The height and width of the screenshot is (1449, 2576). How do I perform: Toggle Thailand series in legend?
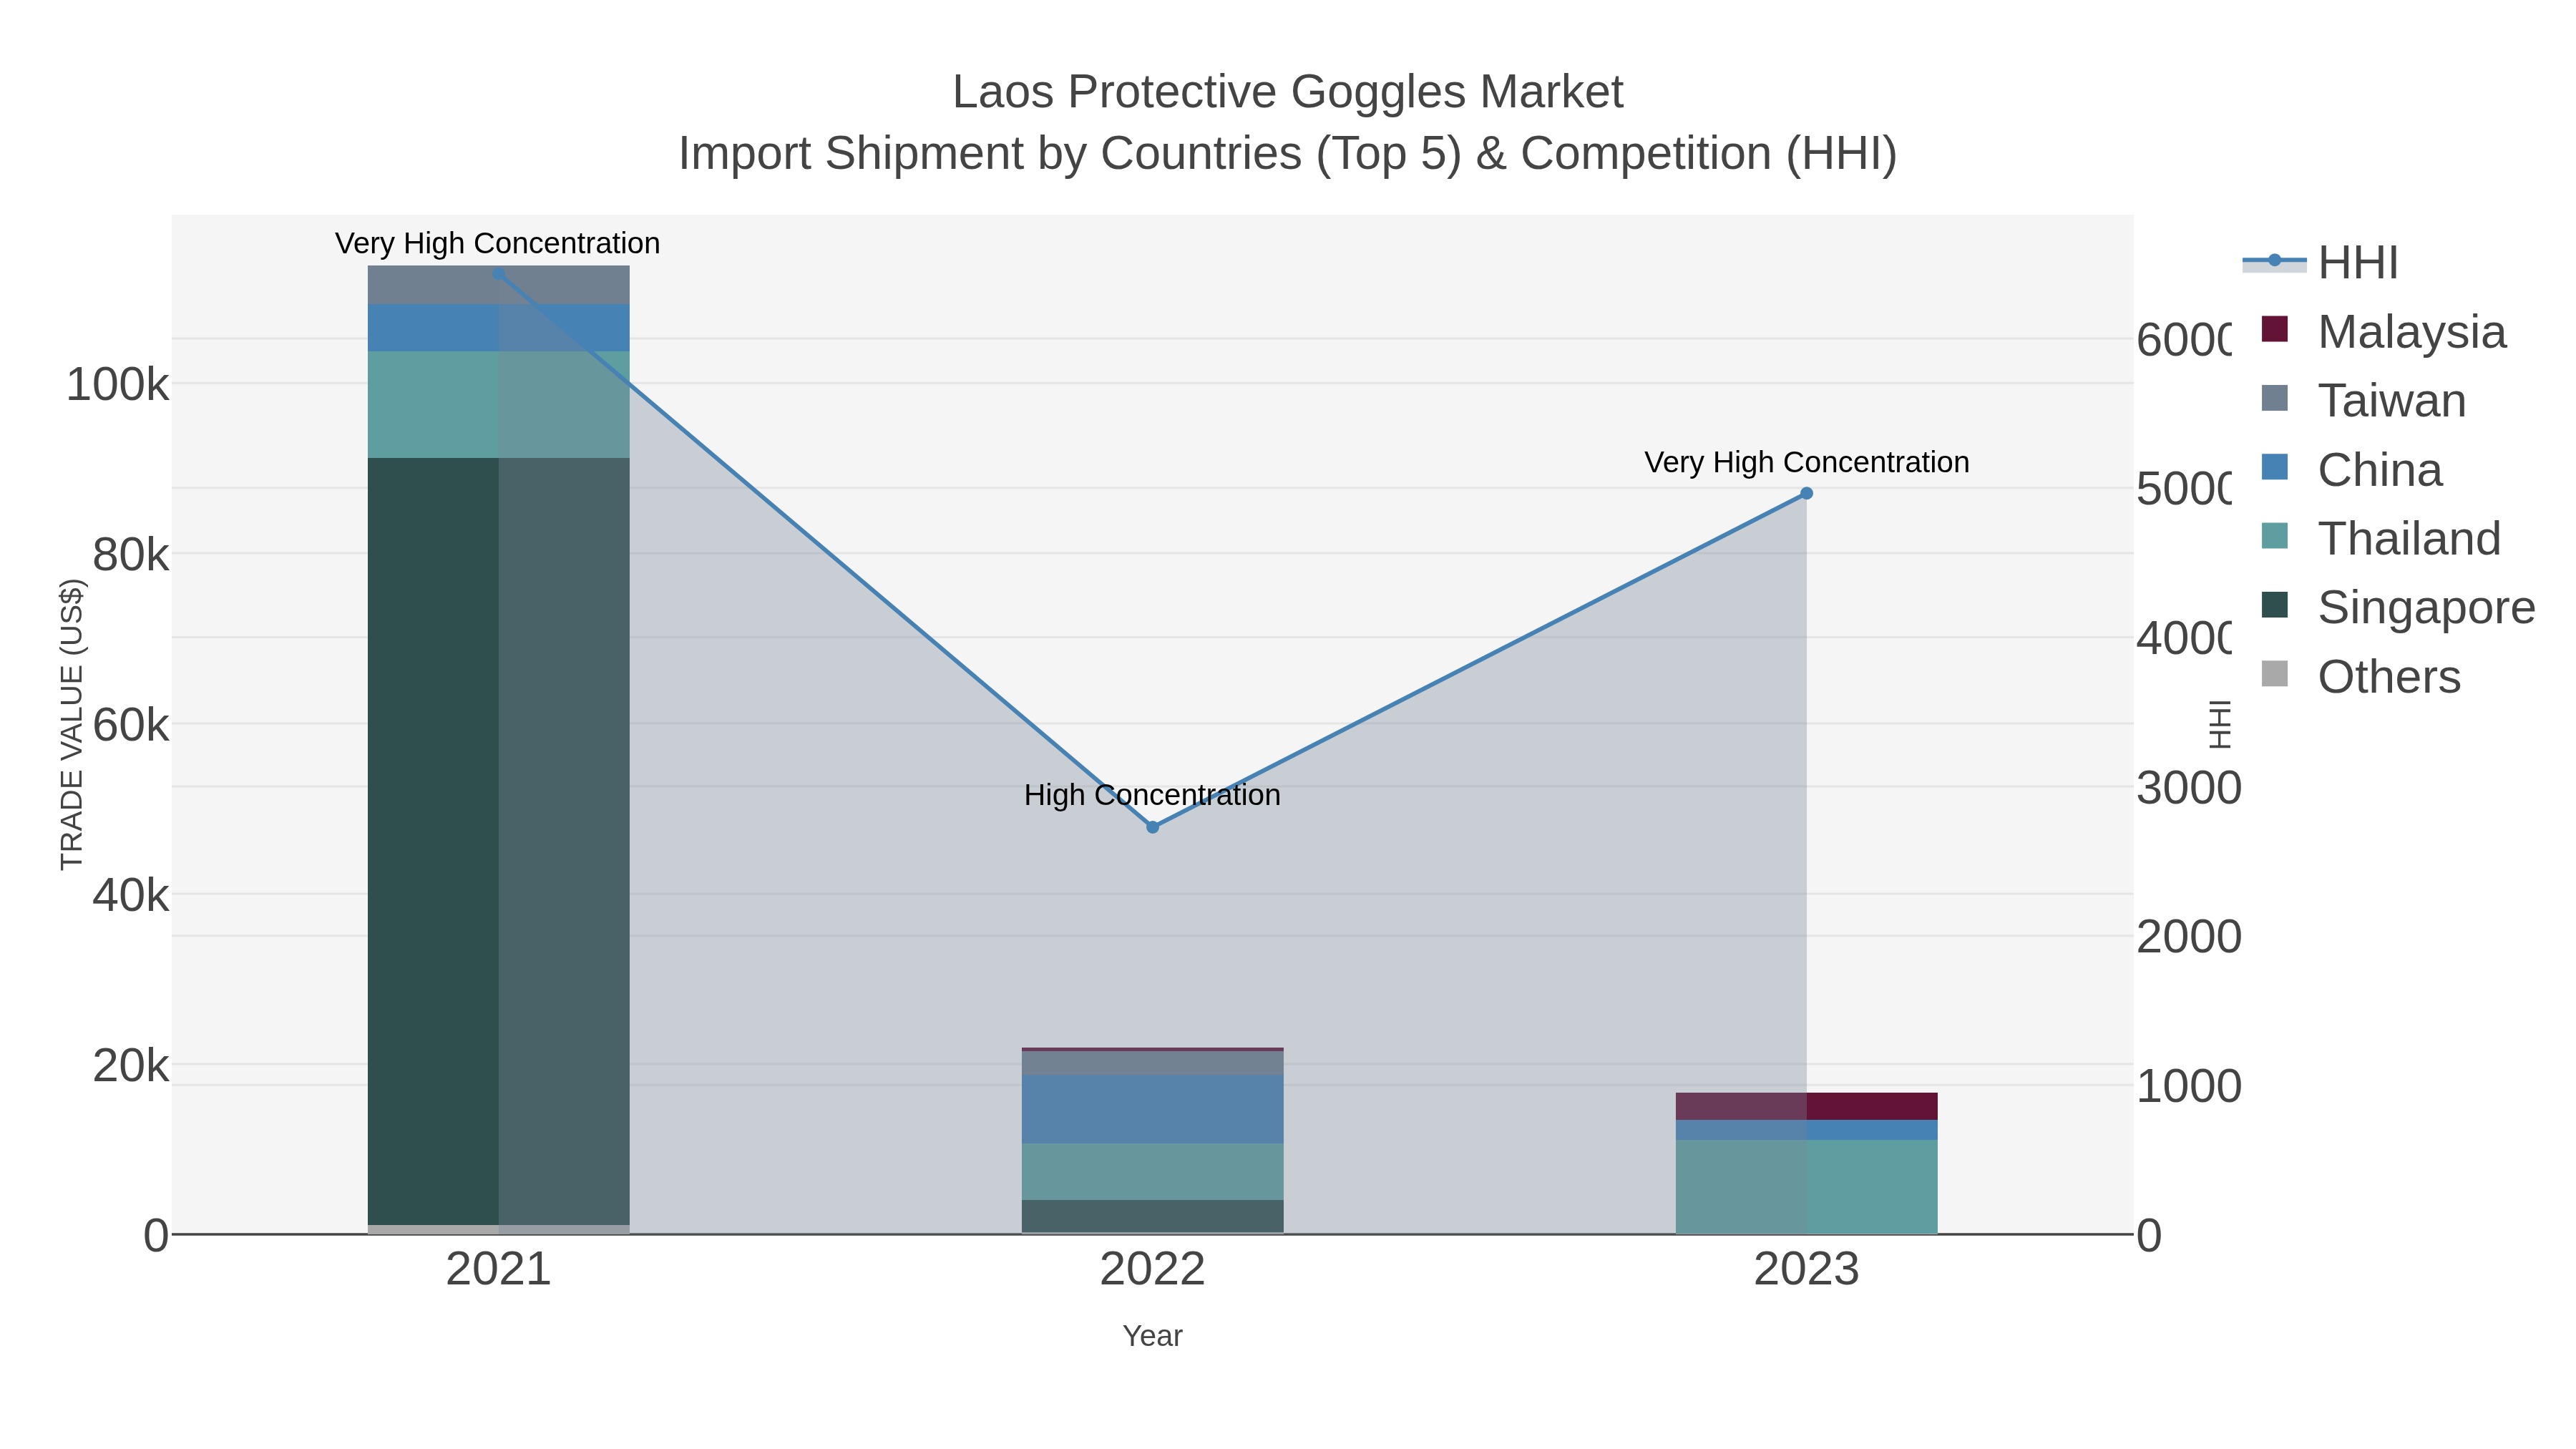point(2381,539)
